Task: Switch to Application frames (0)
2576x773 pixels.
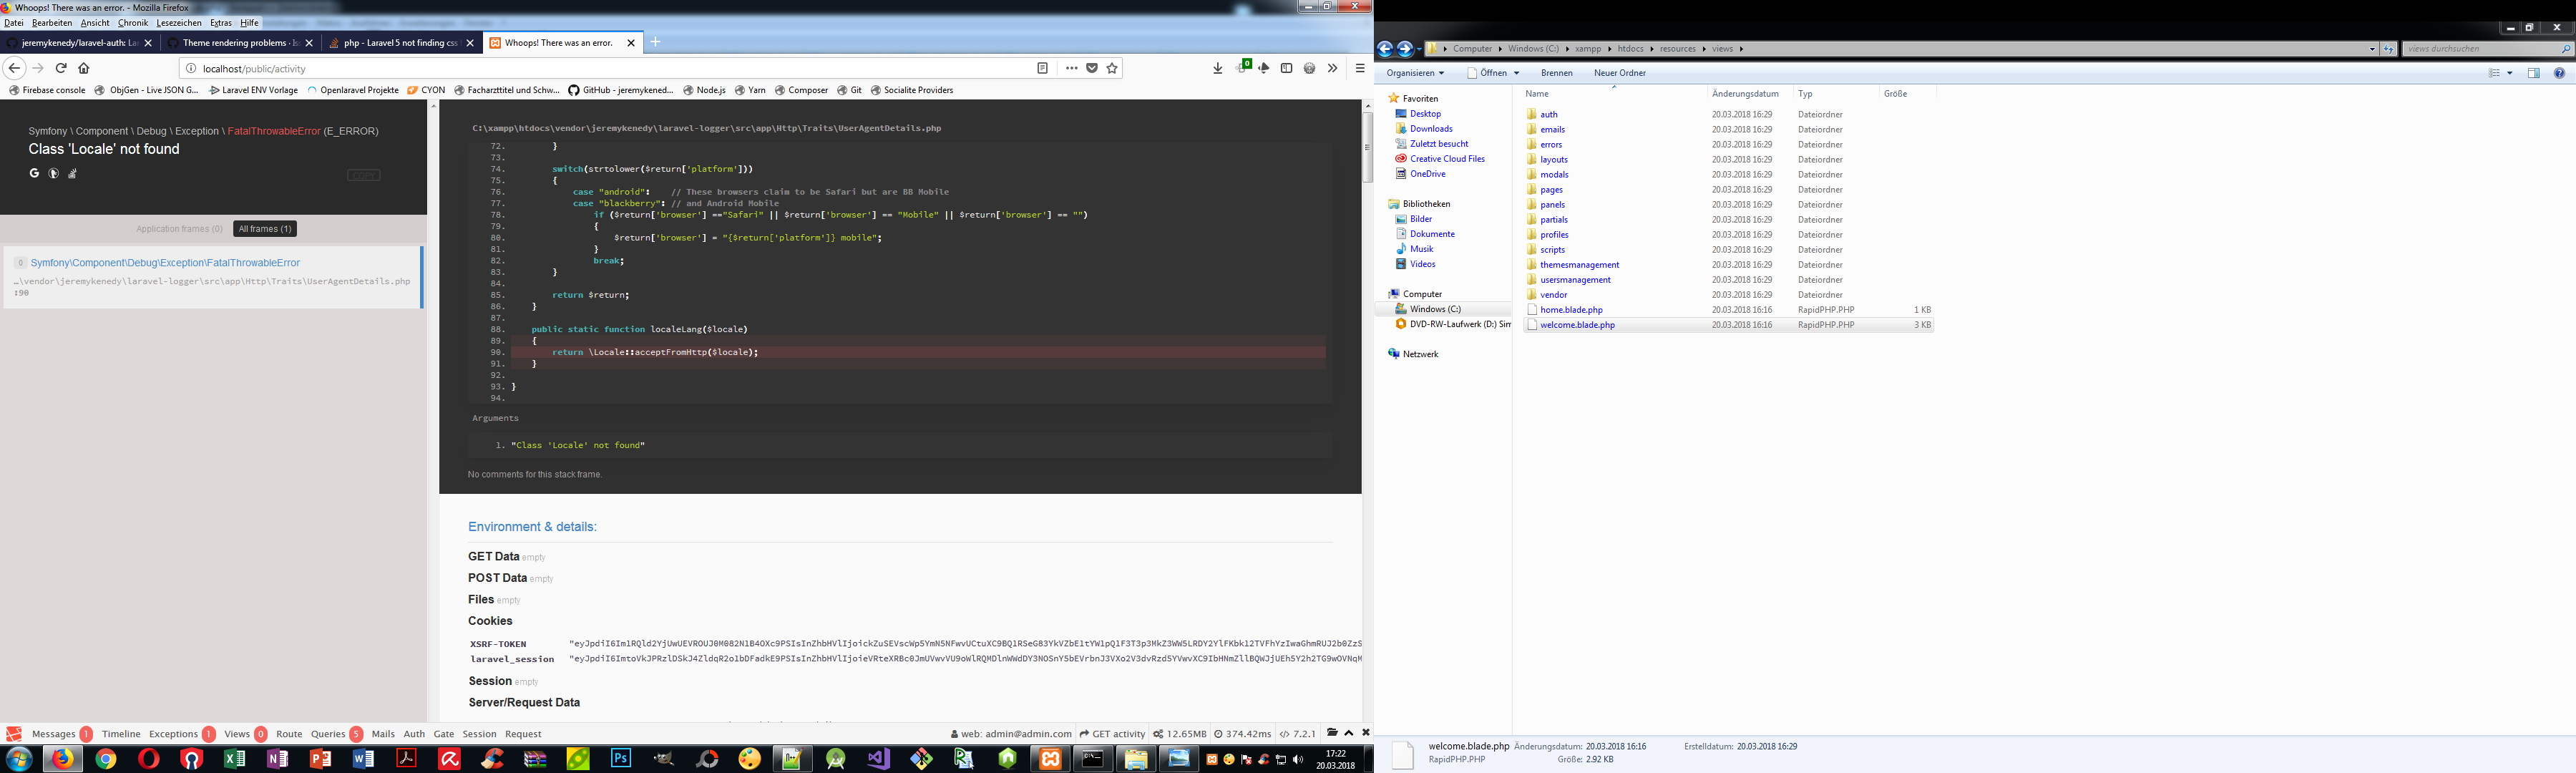Action: [179, 228]
